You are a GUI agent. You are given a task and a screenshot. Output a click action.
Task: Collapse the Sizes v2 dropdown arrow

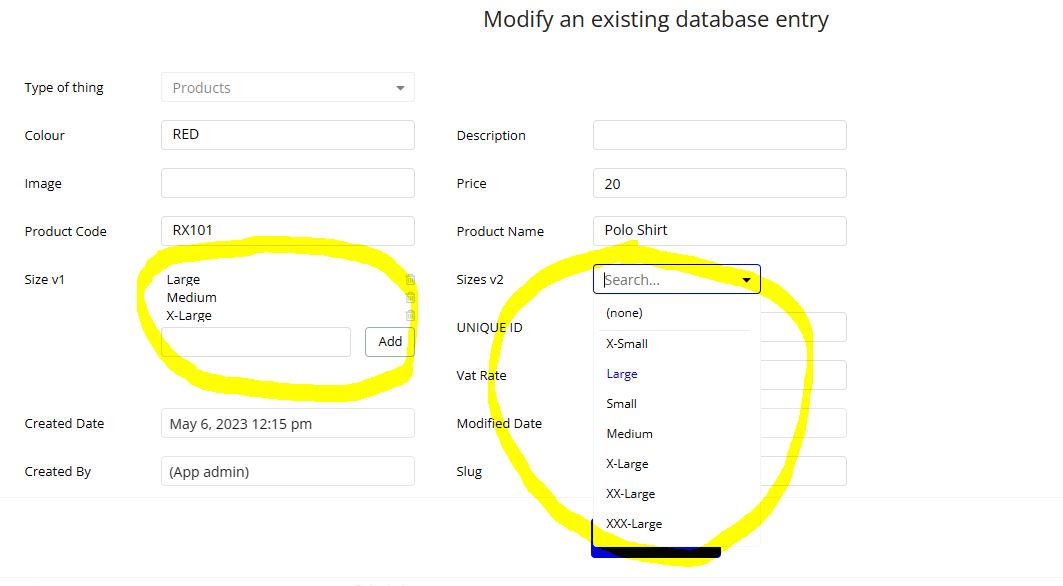[746, 280]
